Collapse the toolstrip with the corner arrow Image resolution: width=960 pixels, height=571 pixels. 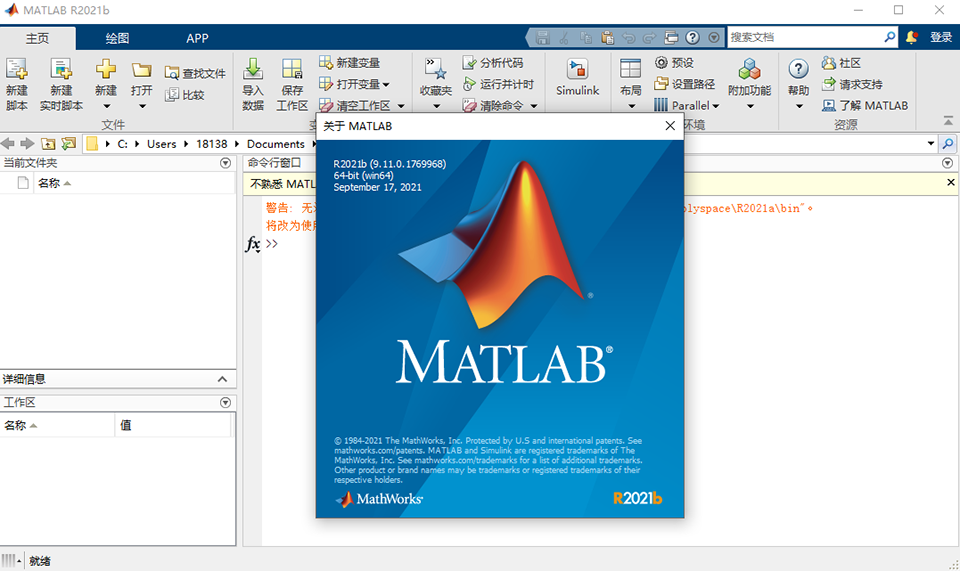948,121
